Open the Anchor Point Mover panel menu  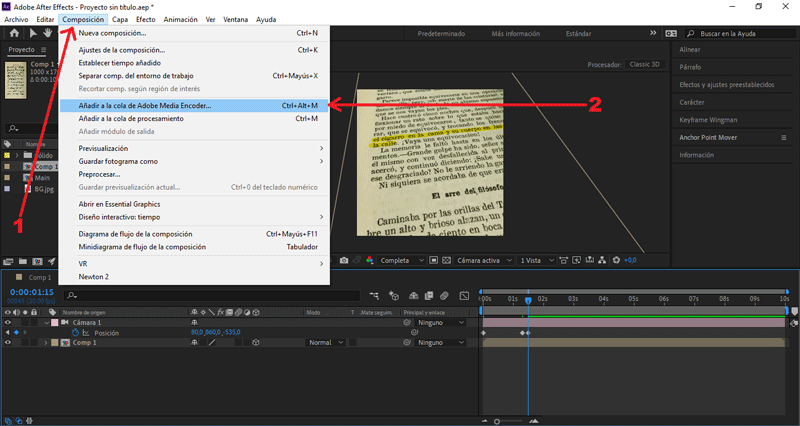click(784, 137)
